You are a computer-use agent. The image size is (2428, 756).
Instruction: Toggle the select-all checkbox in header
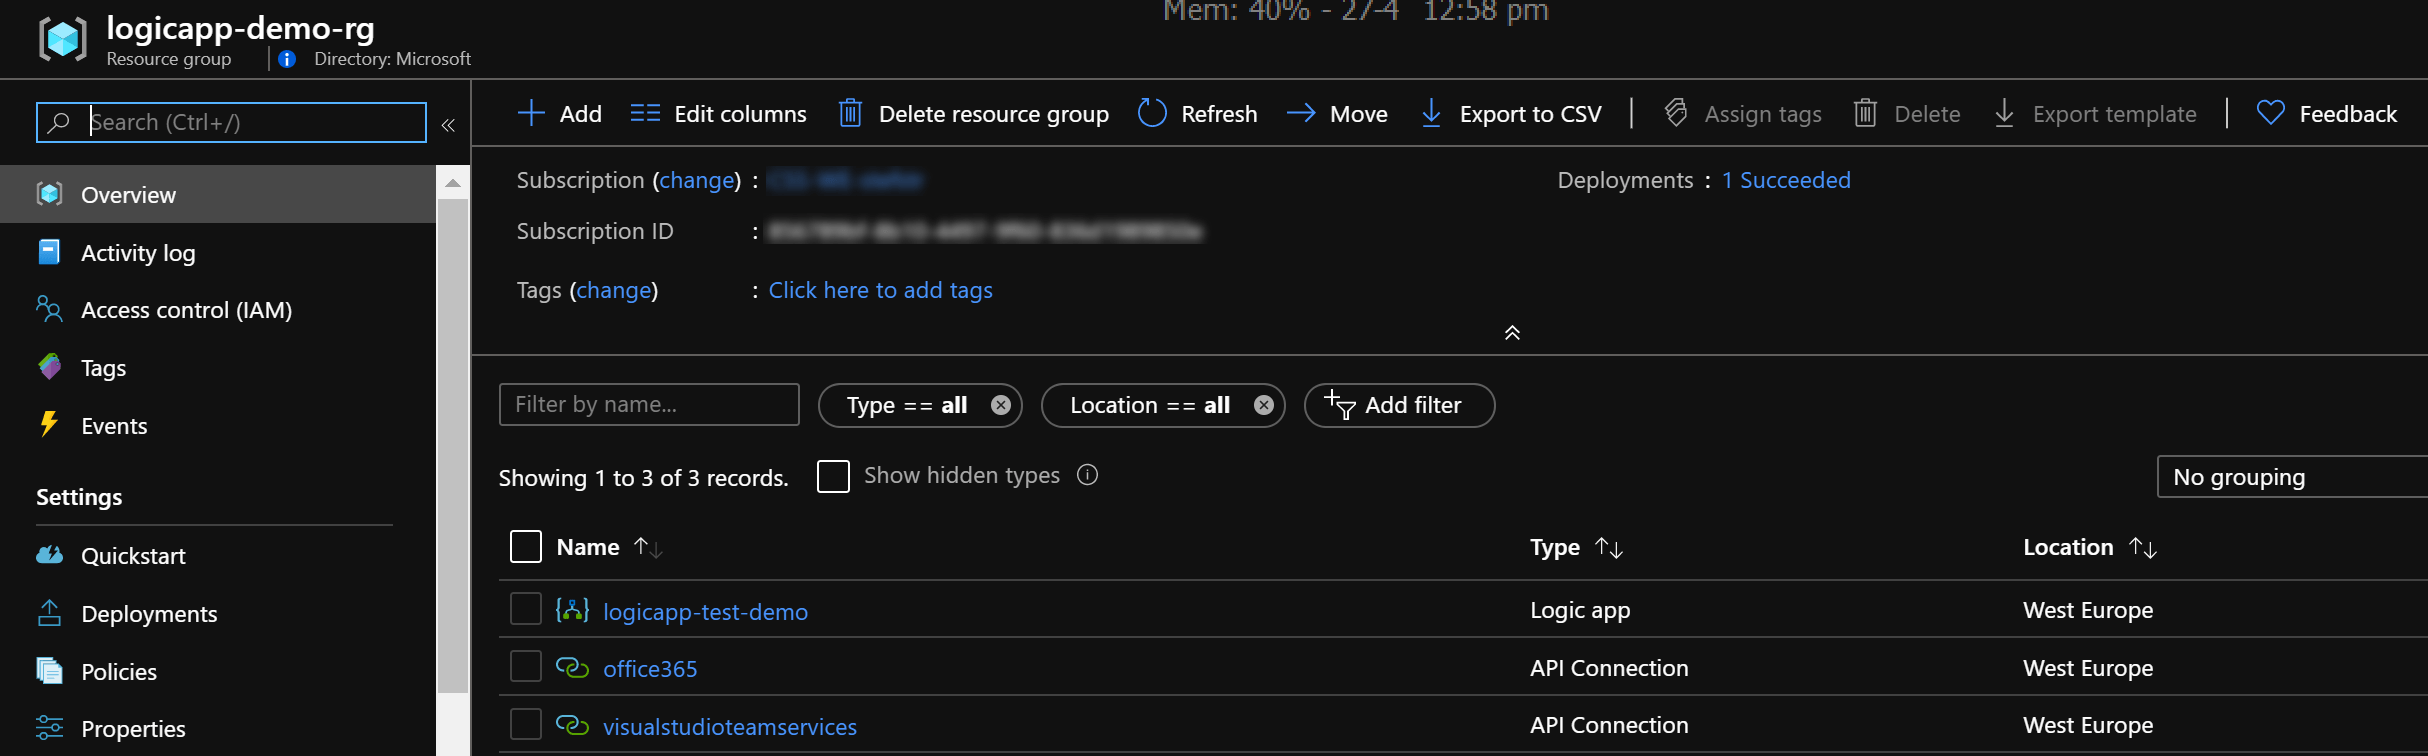coord(526,547)
